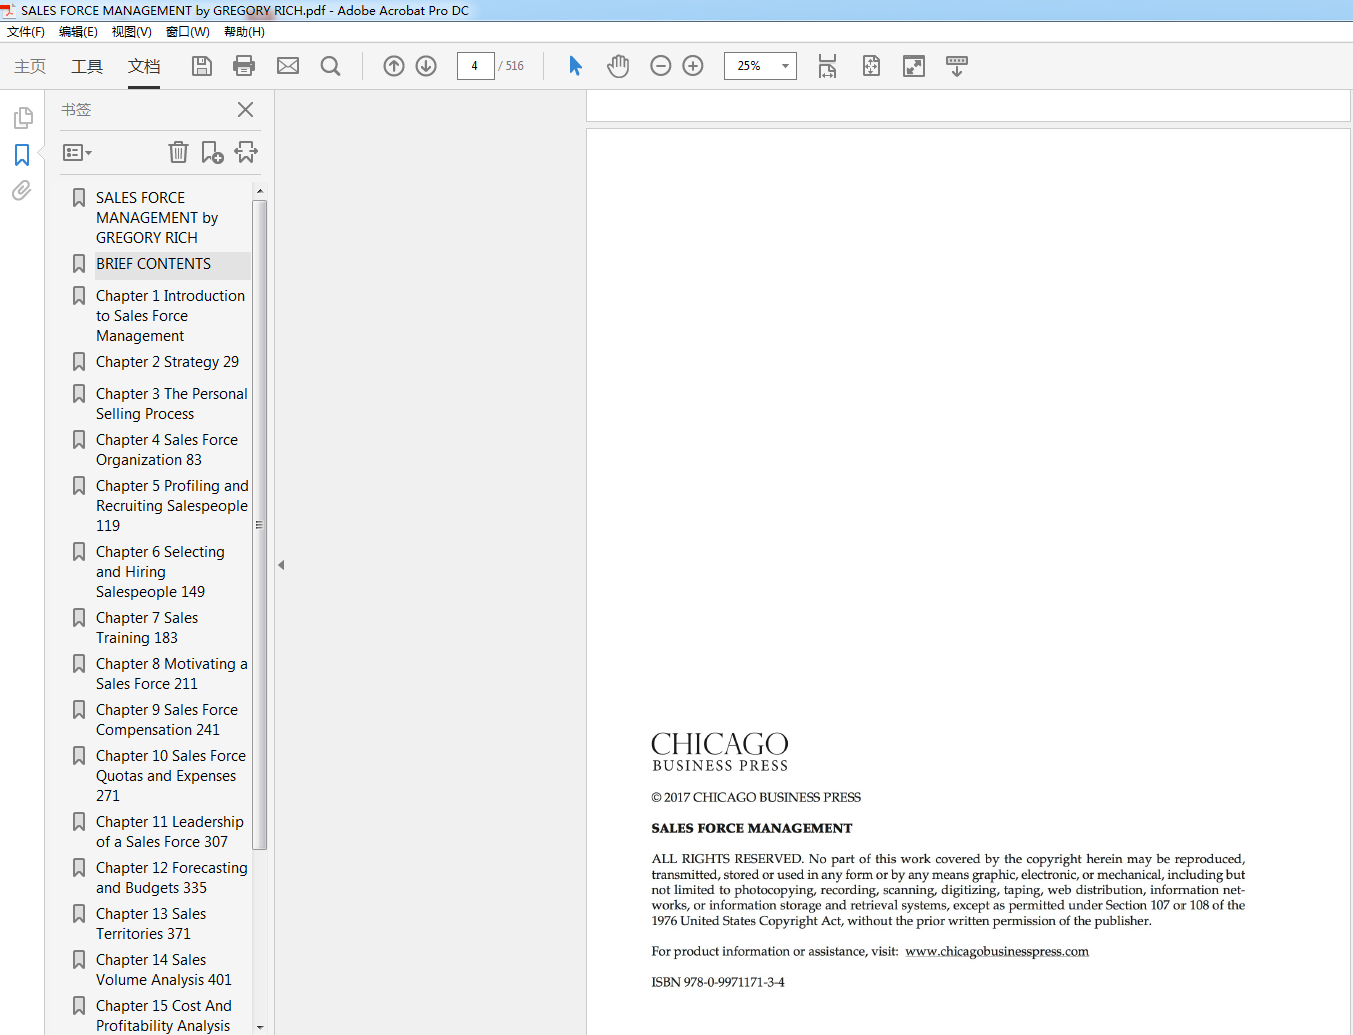Delete selected bookmark with trash icon

(x=178, y=152)
